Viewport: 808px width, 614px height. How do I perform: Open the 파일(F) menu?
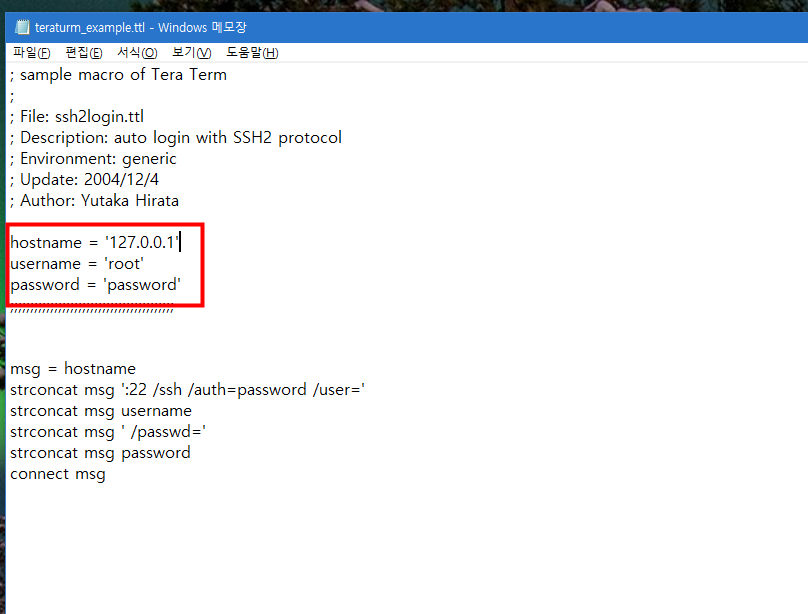tap(31, 53)
